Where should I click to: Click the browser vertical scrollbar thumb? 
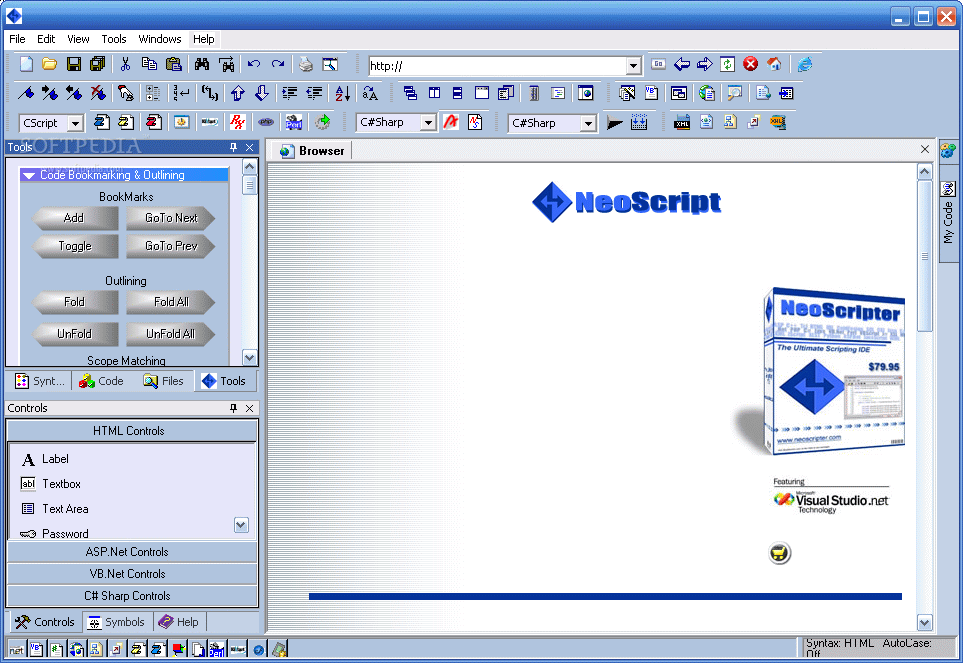pyautogui.click(x=925, y=256)
